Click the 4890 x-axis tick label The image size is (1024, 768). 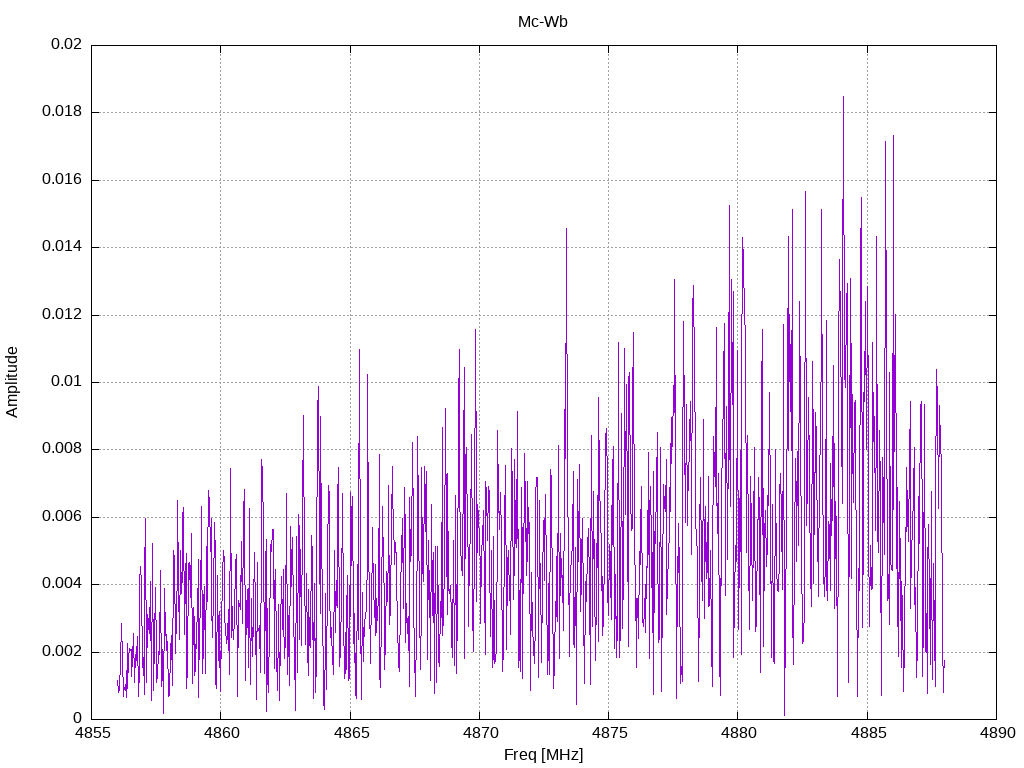coord(996,733)
